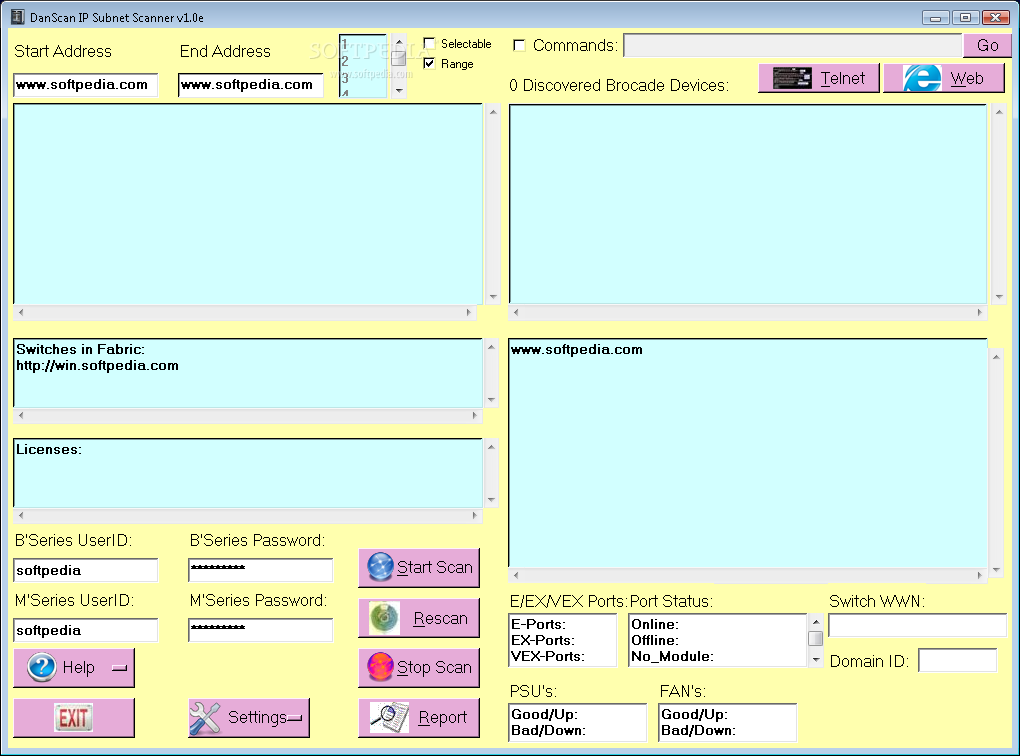
Task: Click in the End Address field
Action: point(250,85)
